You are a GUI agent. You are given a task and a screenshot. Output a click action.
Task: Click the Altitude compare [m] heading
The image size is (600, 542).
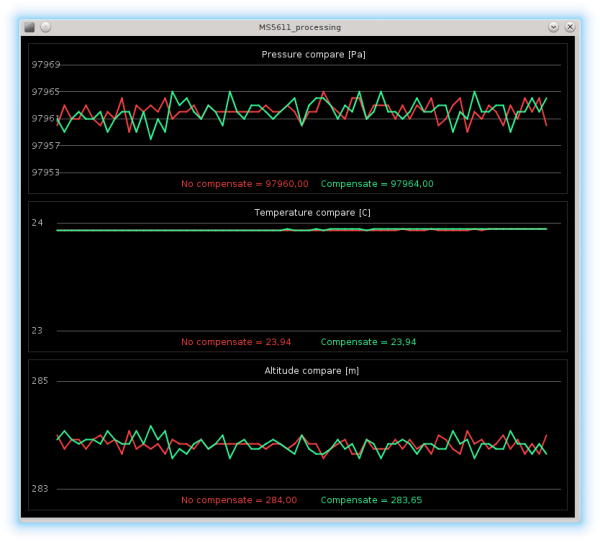coord(312,371)
